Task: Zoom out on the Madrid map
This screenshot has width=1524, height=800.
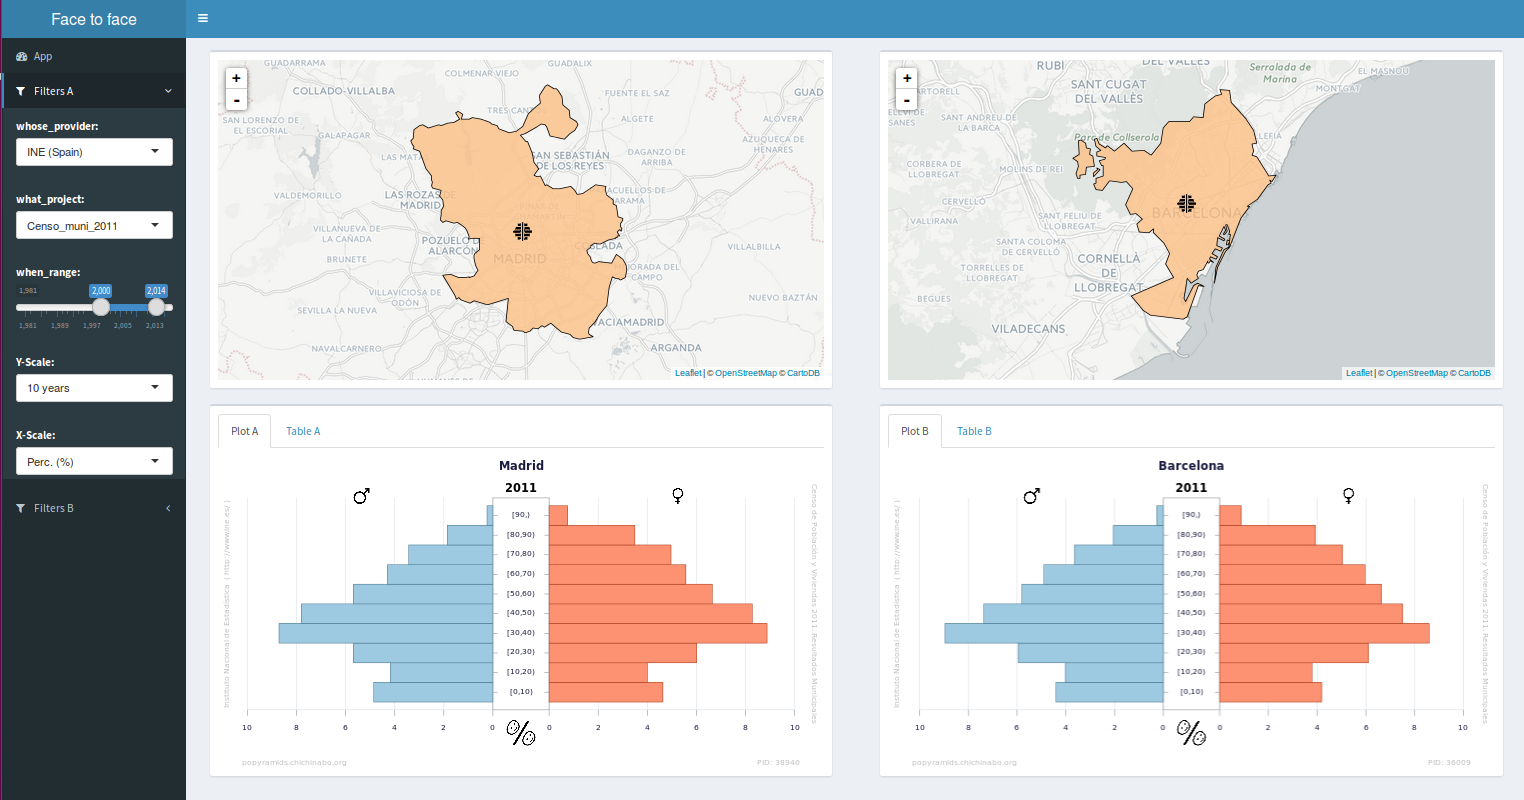Action: (x=236, y=100)
